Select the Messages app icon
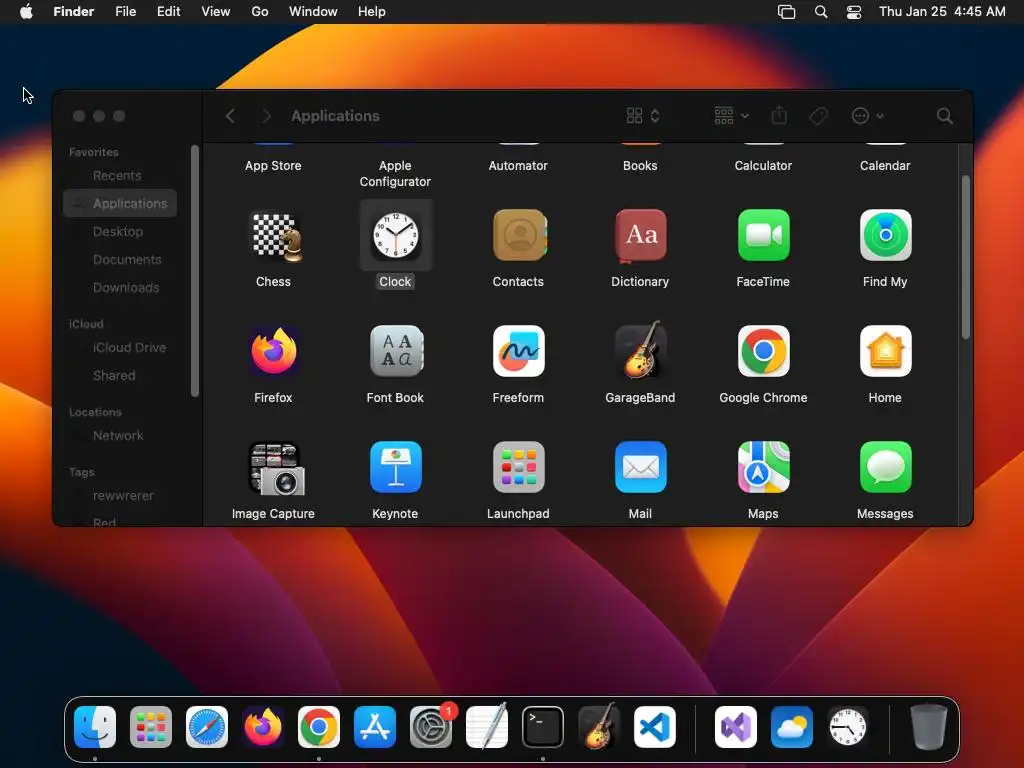This screenshot has width=1024, height=768. [886, 468]
